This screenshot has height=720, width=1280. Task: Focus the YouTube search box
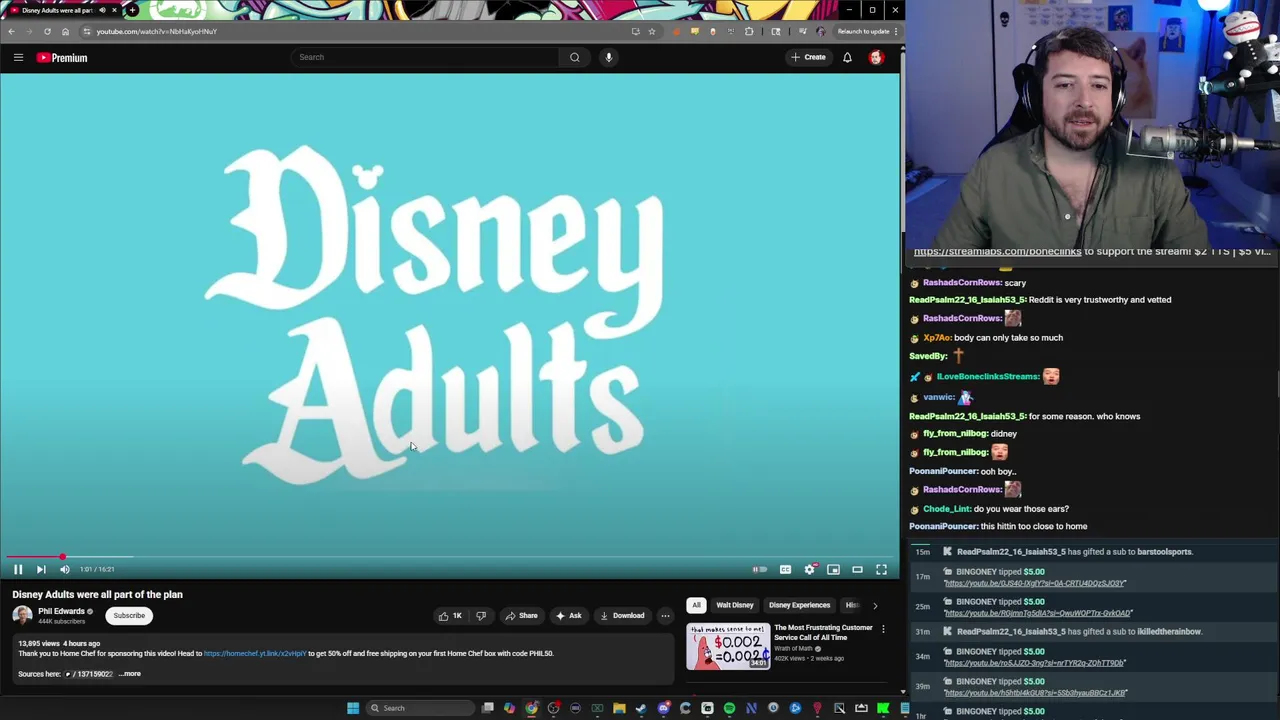point(425,57)
